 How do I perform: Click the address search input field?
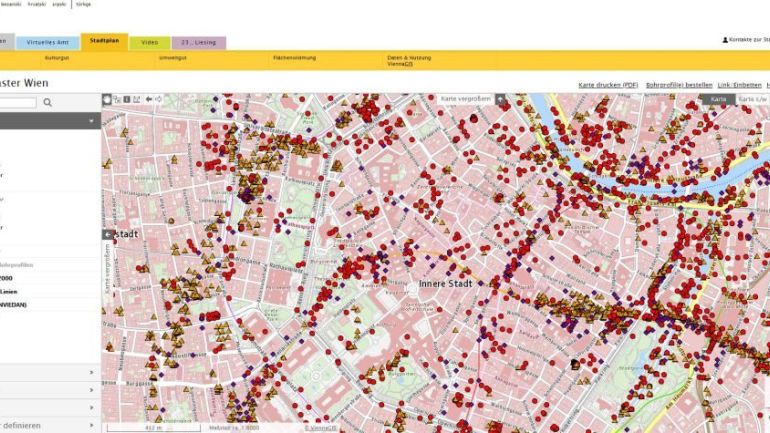coord(18,102)
